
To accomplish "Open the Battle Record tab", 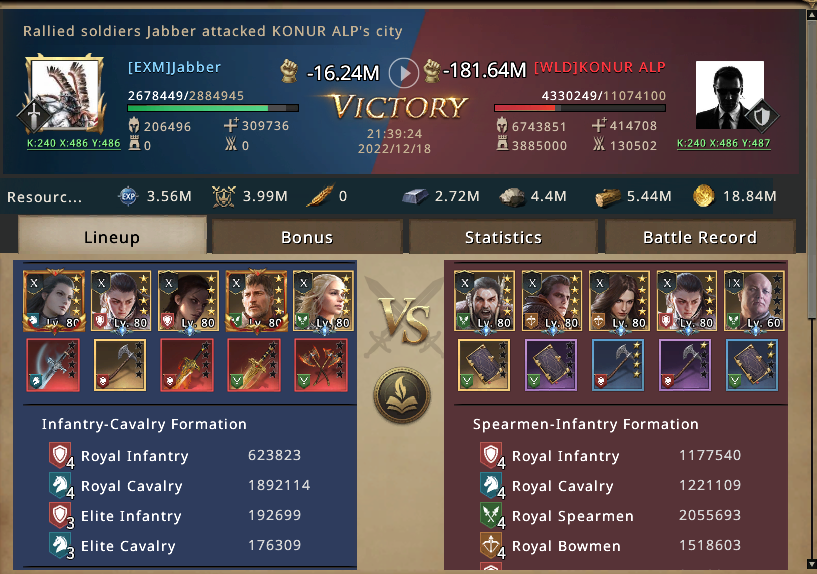I will [700, 238].
